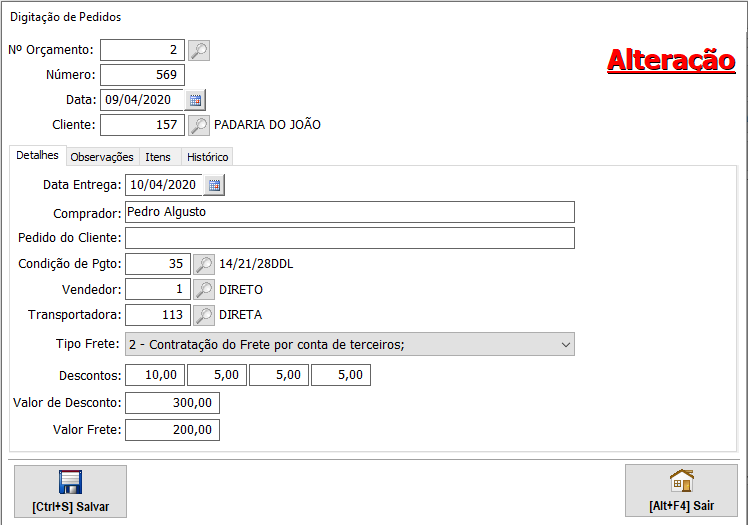This screenshot has width=748, height=528.
Task: Select the Histórico tab
Action: (208, 157)
